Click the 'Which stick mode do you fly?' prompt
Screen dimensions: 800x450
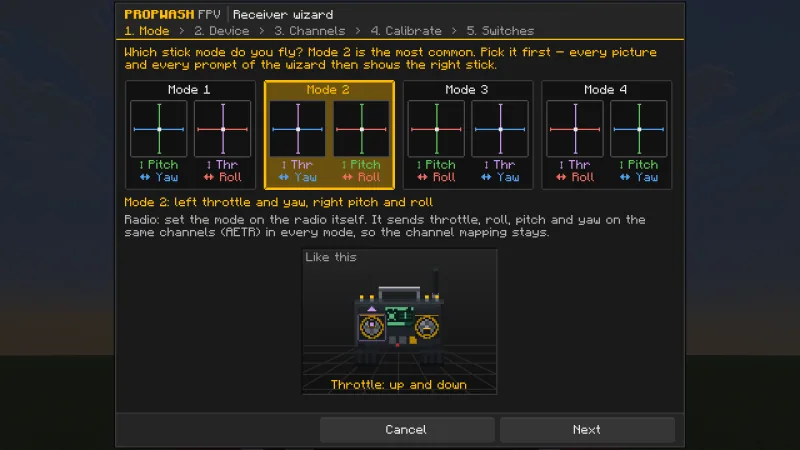click(x=390, y=58)
